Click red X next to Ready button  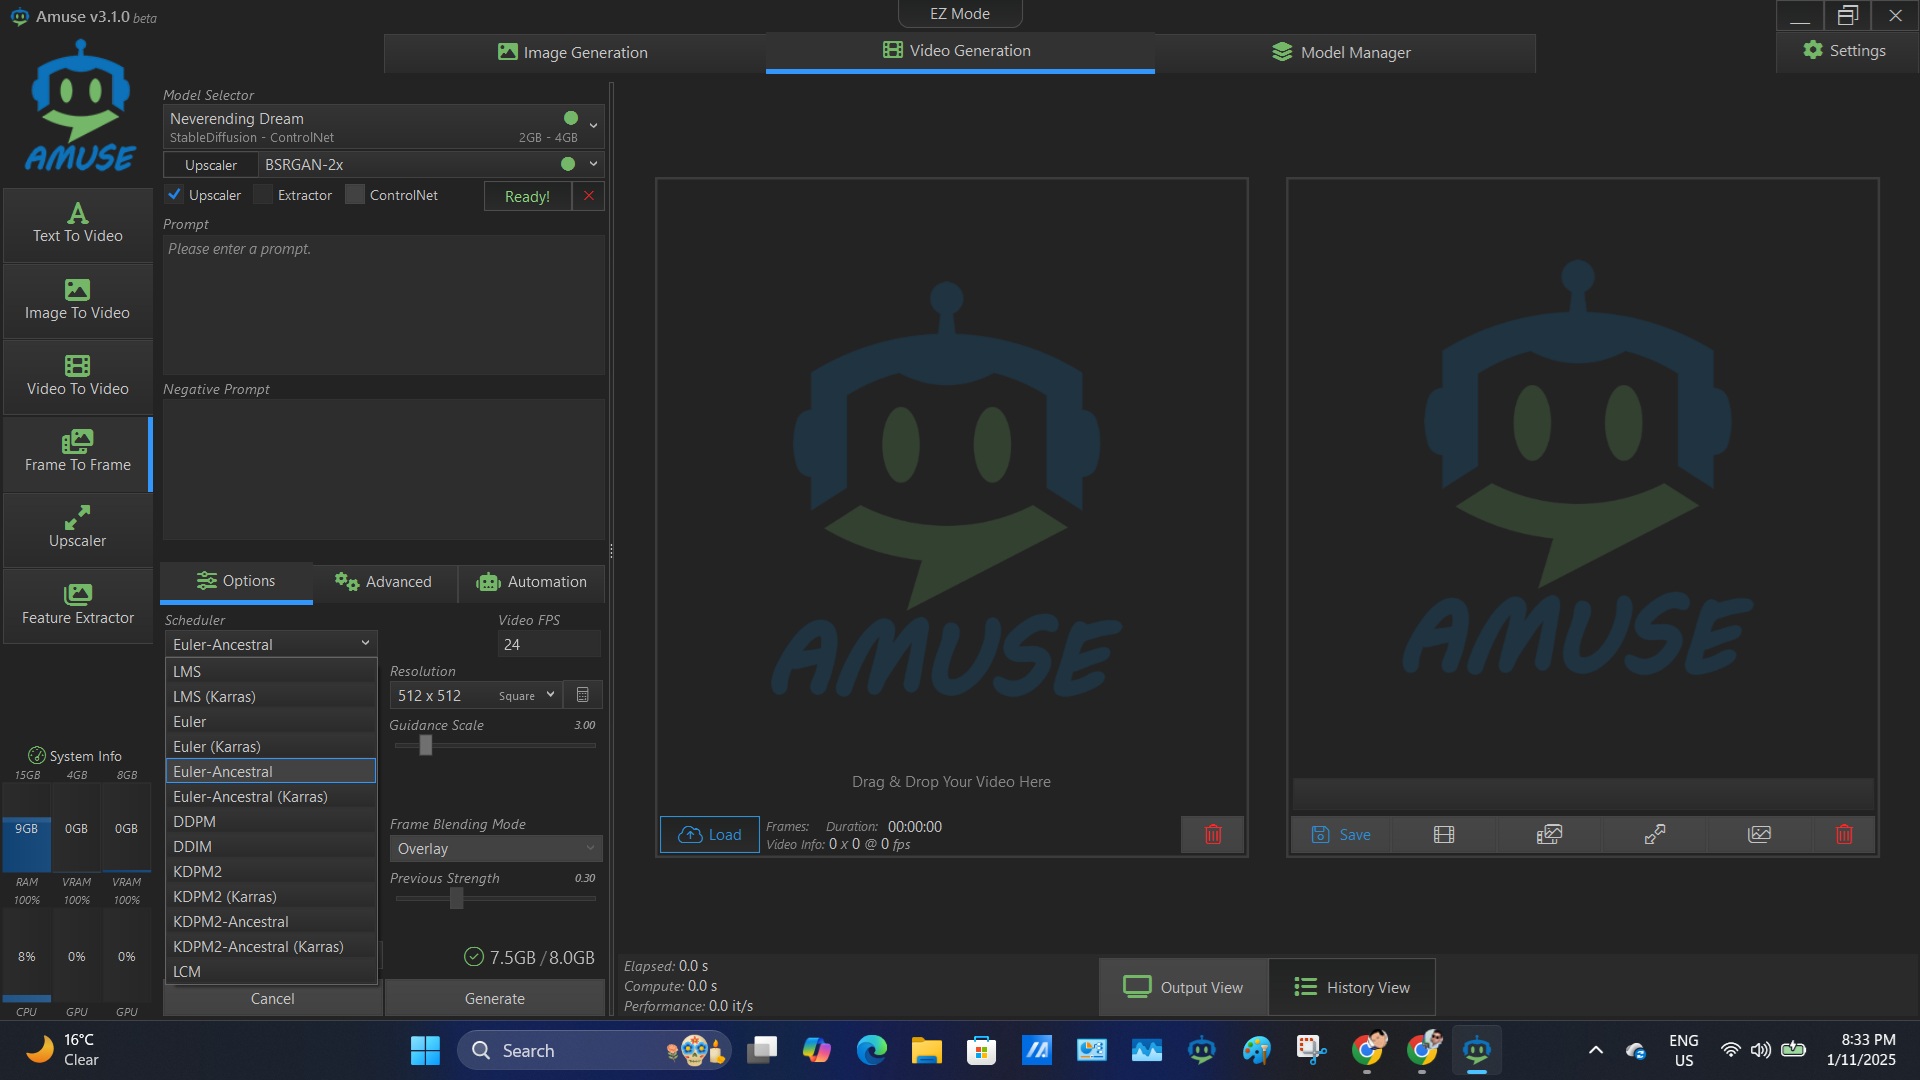(589, 196)
